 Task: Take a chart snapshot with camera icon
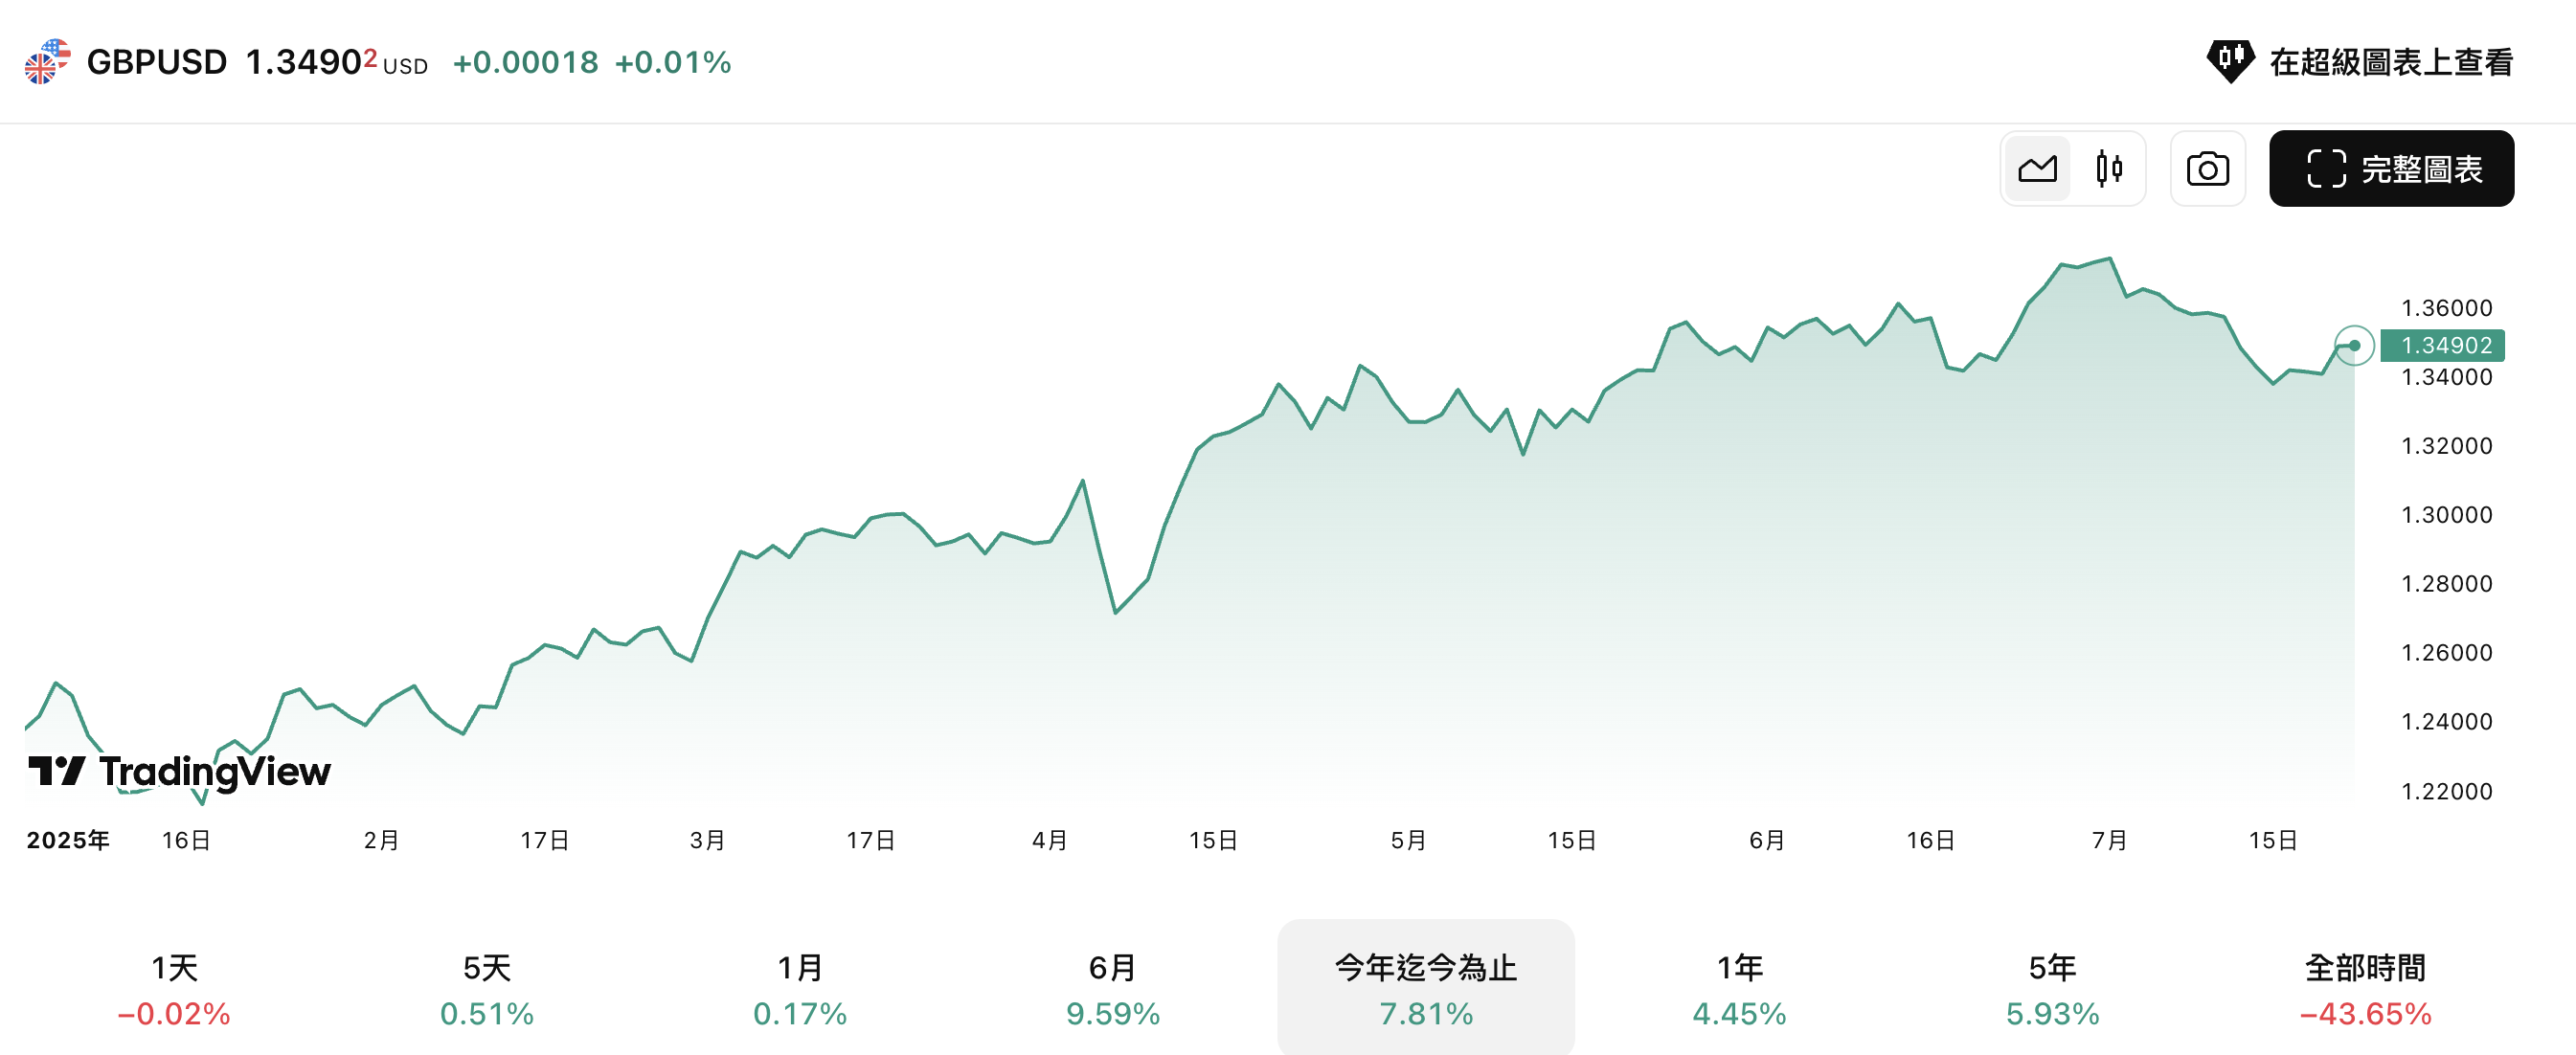[x=2208, y=168]
